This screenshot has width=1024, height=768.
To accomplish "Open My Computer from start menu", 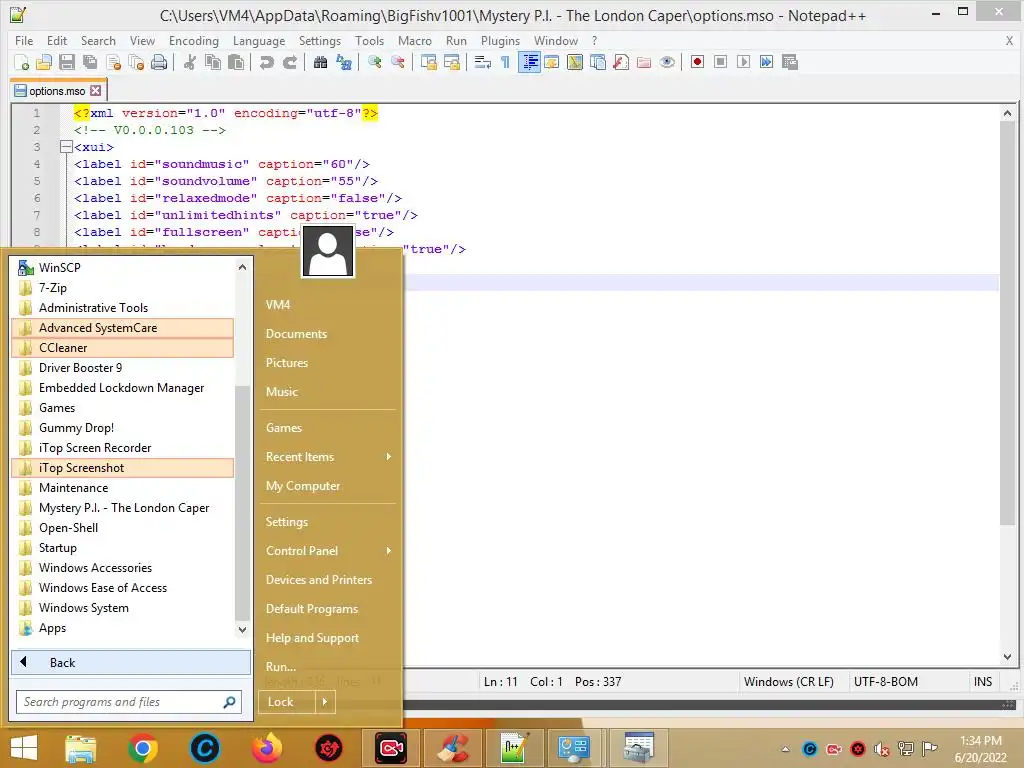I will (302, 486).
